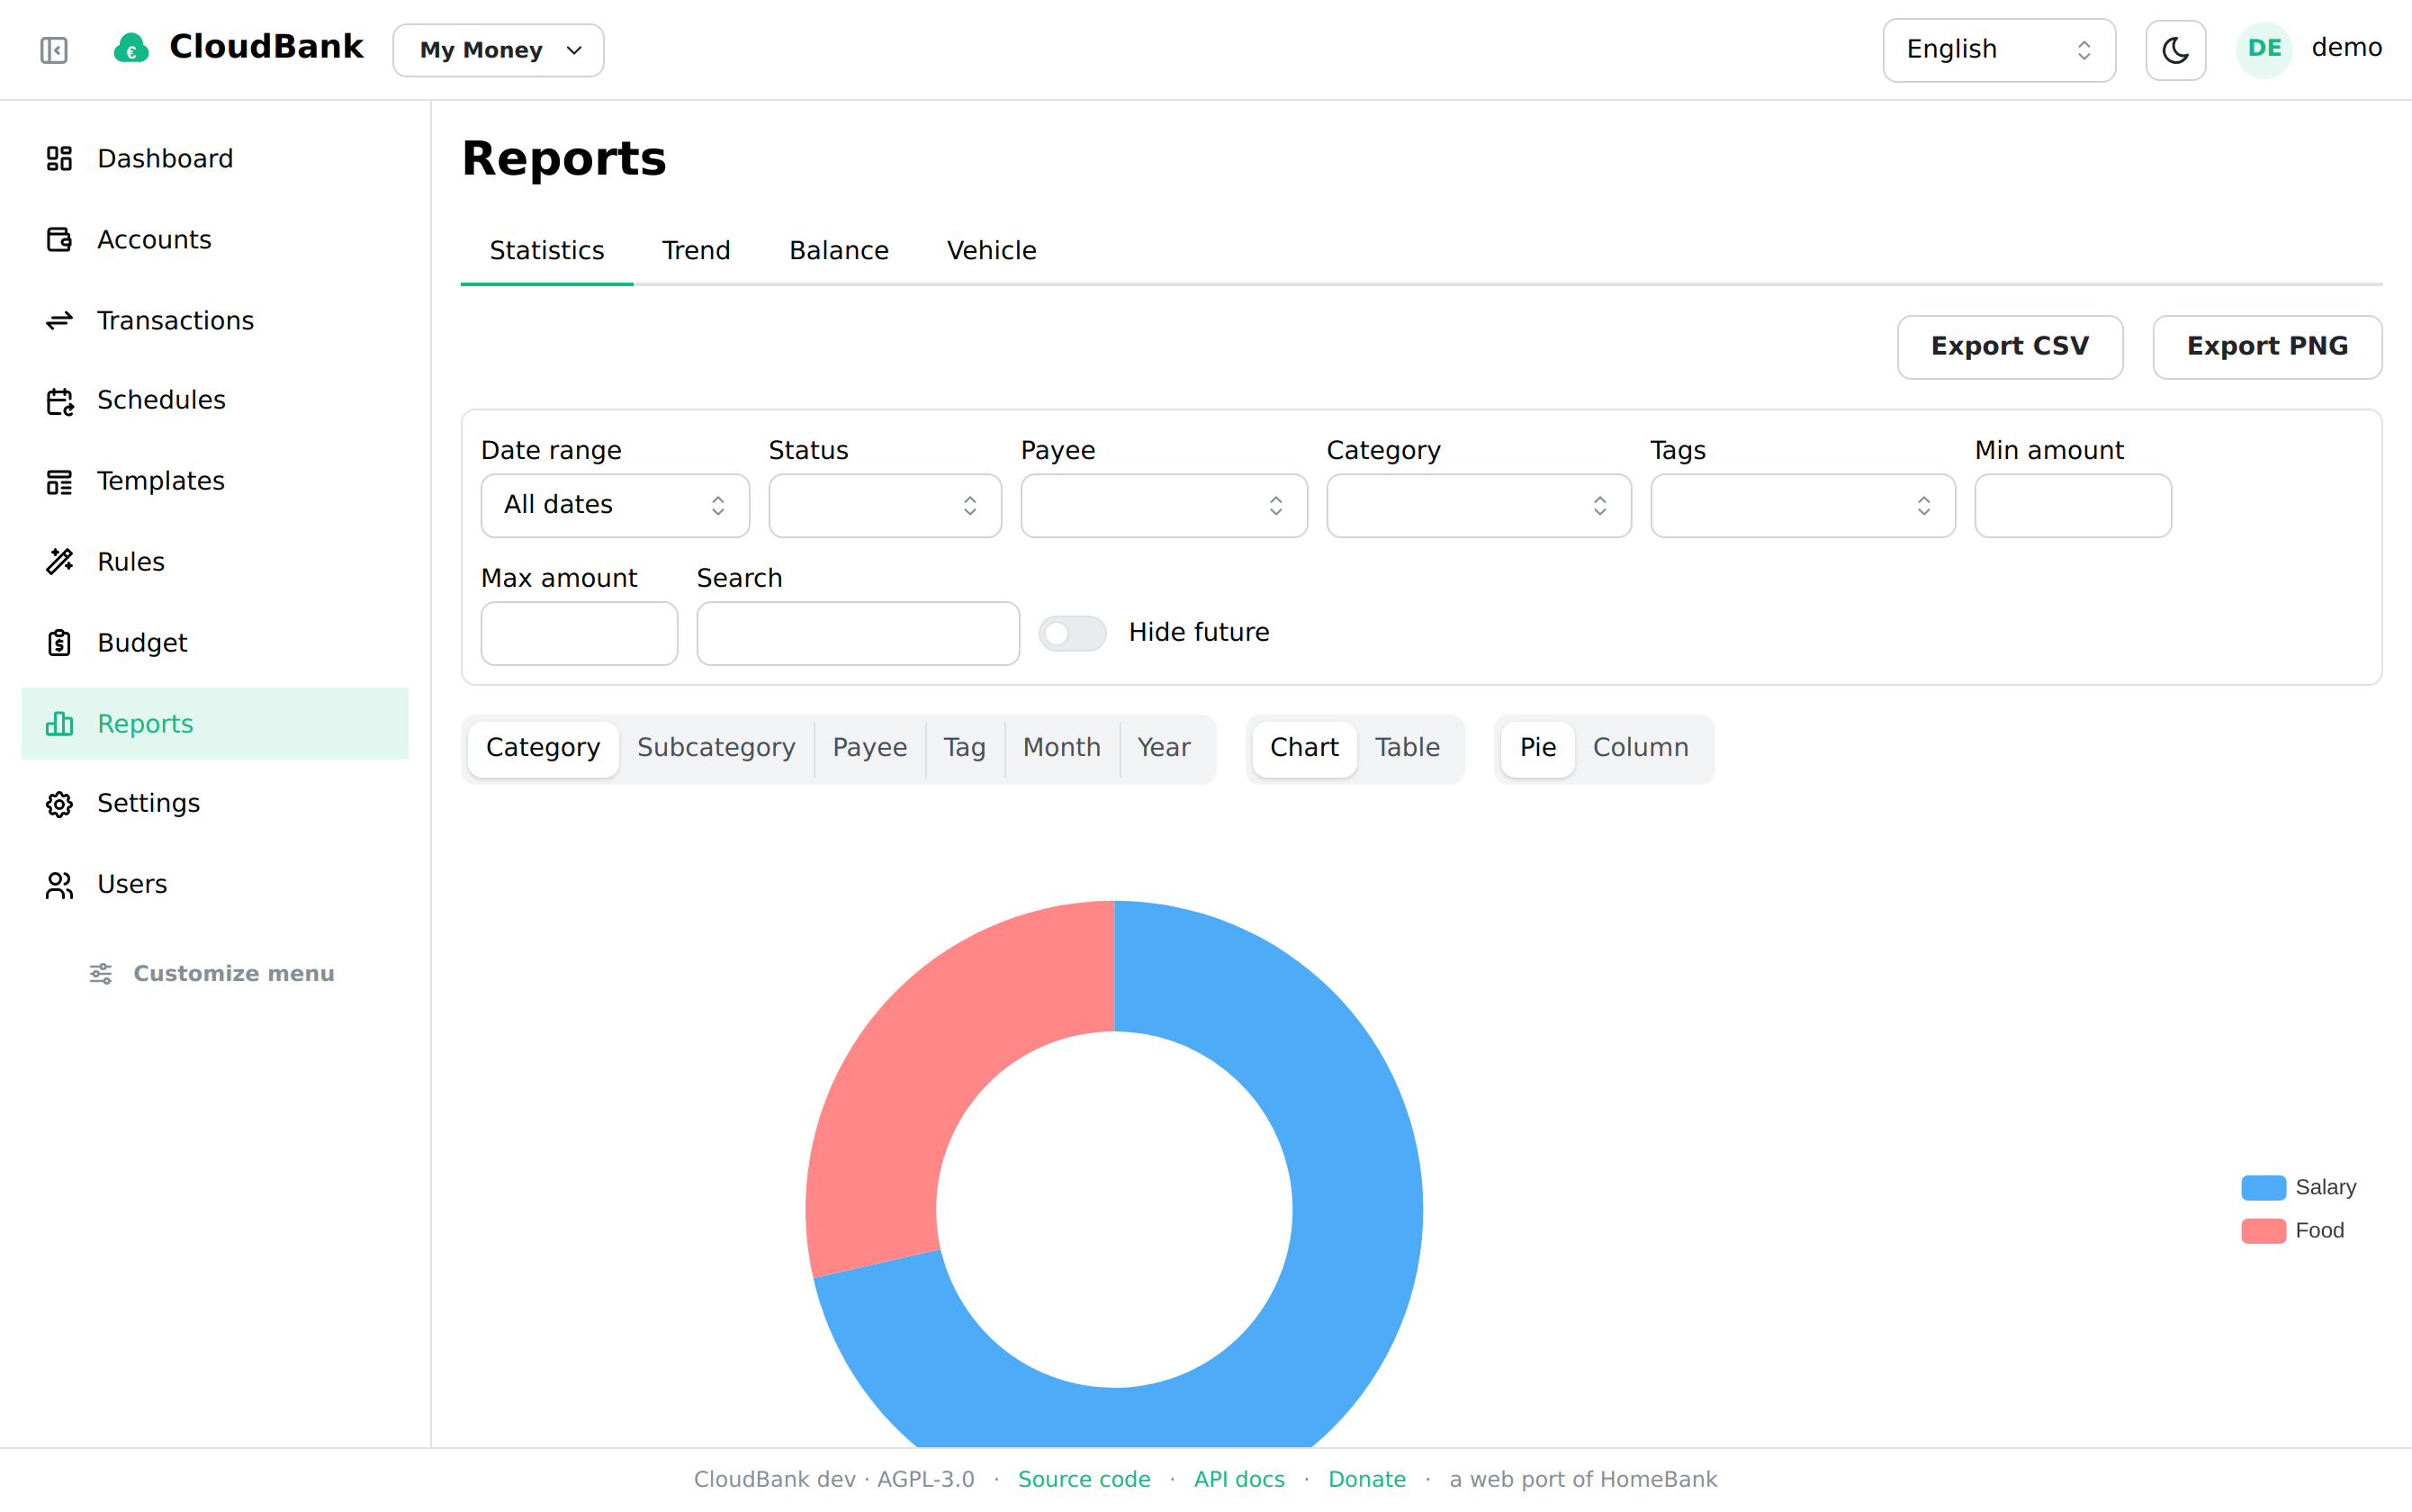Click the Budget clipboard icon
This screenshot has width=2412, height=1512.
(x=59, y=642)
